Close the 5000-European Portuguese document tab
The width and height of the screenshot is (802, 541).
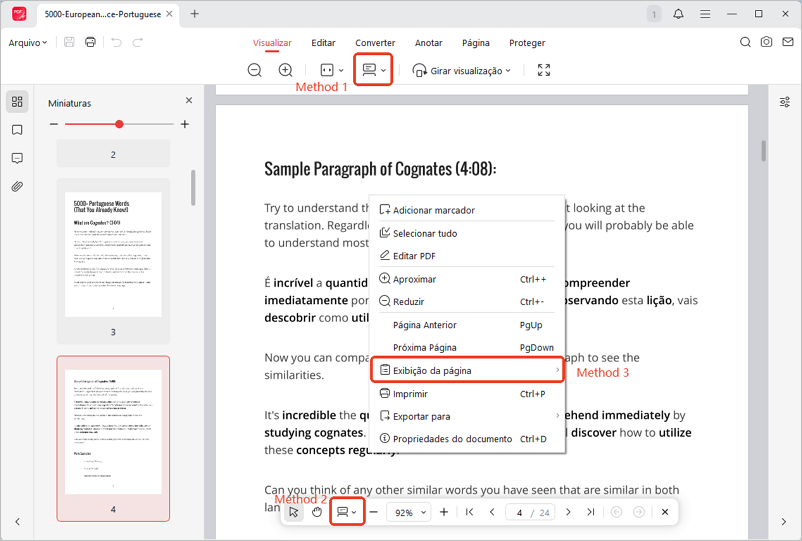tap(169, 14)
